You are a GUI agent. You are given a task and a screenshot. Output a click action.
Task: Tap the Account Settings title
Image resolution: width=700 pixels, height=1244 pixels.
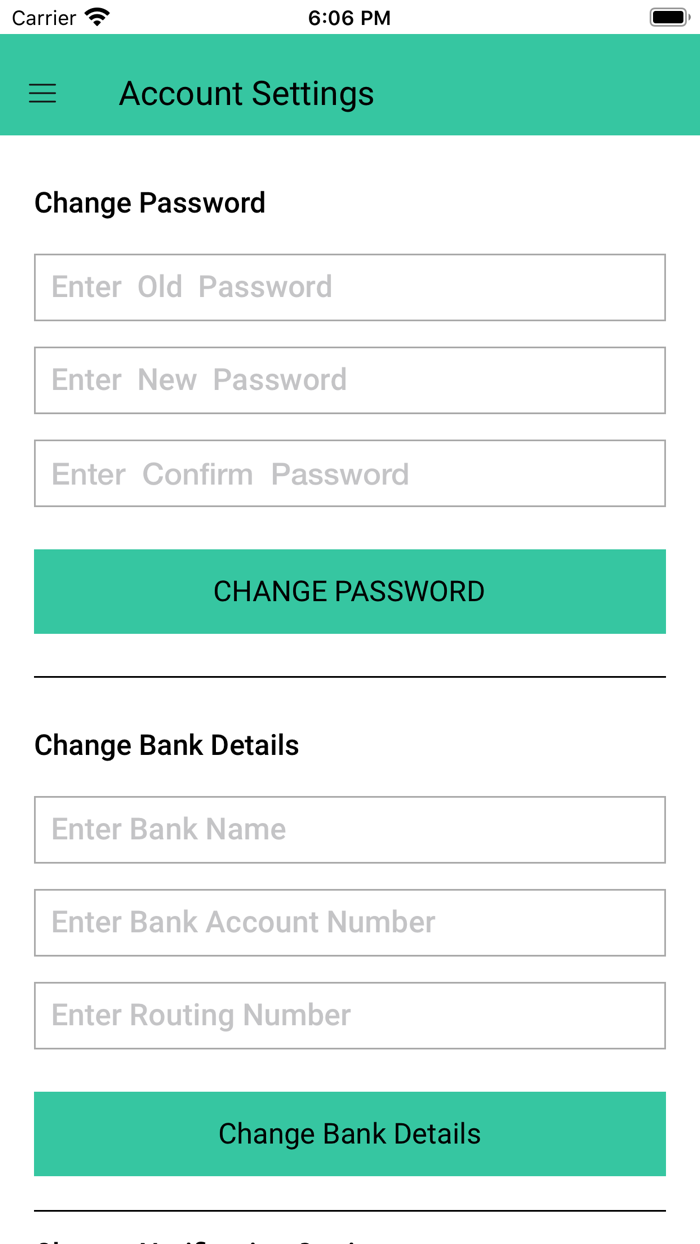[x=246, y=94]
